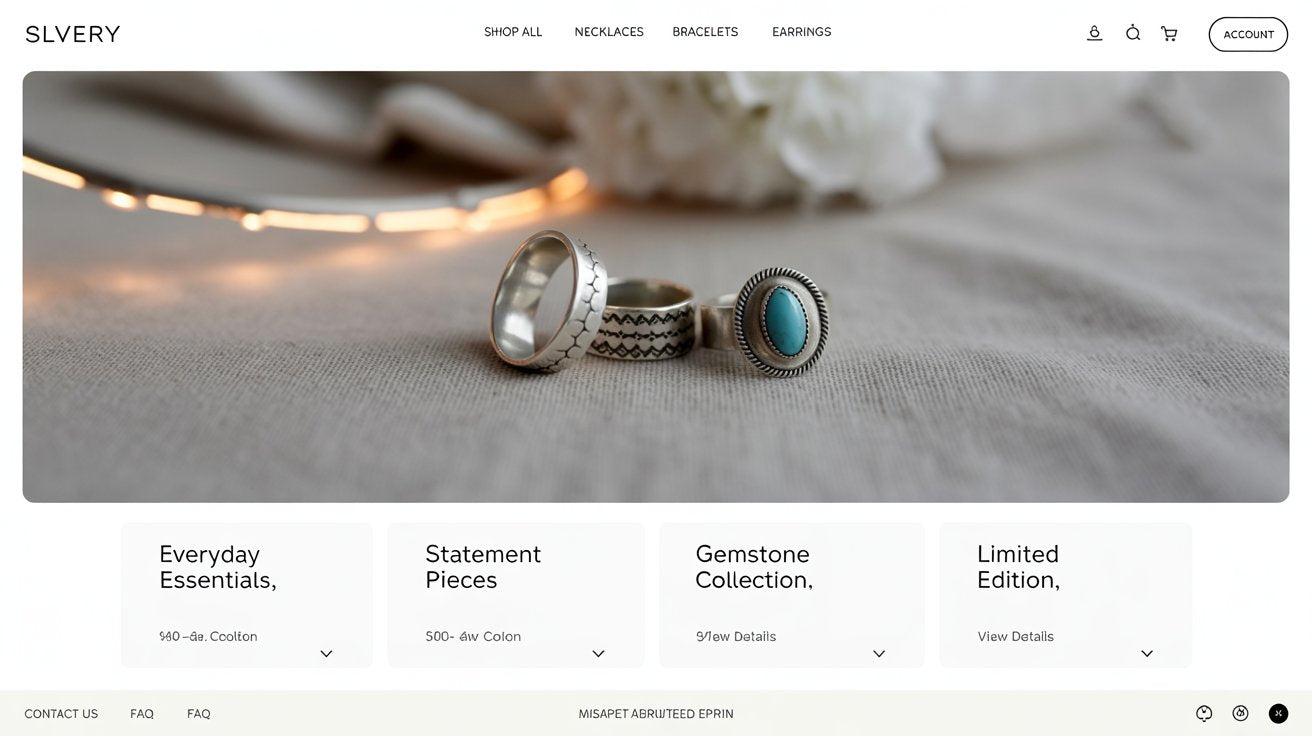Viewport: 1312px width, 736px height.
Task: Open the first FAQ footer link
Action: (142, 714)
